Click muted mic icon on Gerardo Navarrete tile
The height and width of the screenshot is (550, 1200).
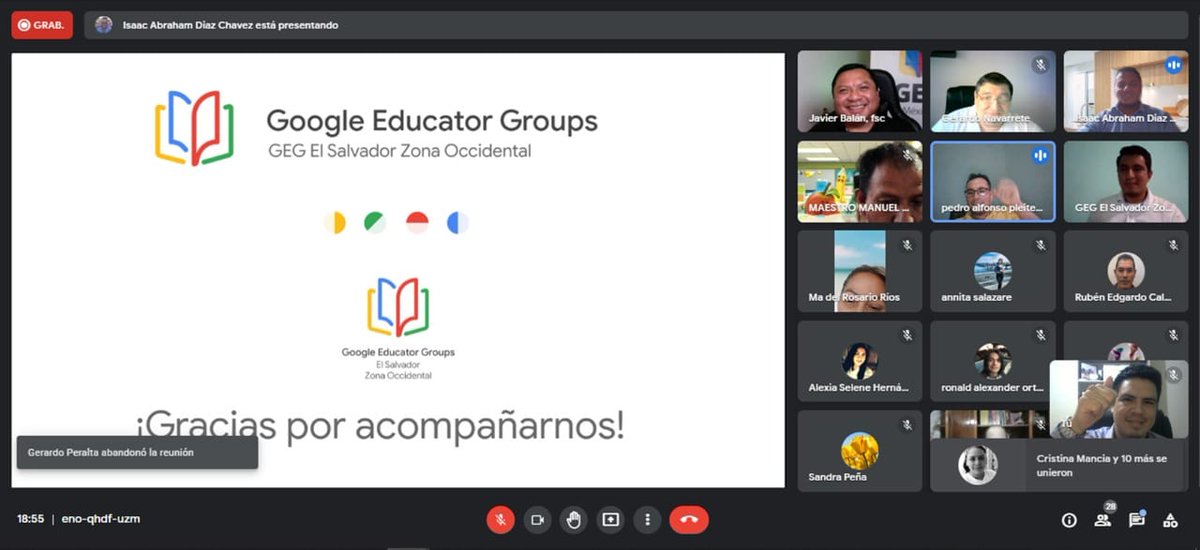click(x=1040, y=65)
